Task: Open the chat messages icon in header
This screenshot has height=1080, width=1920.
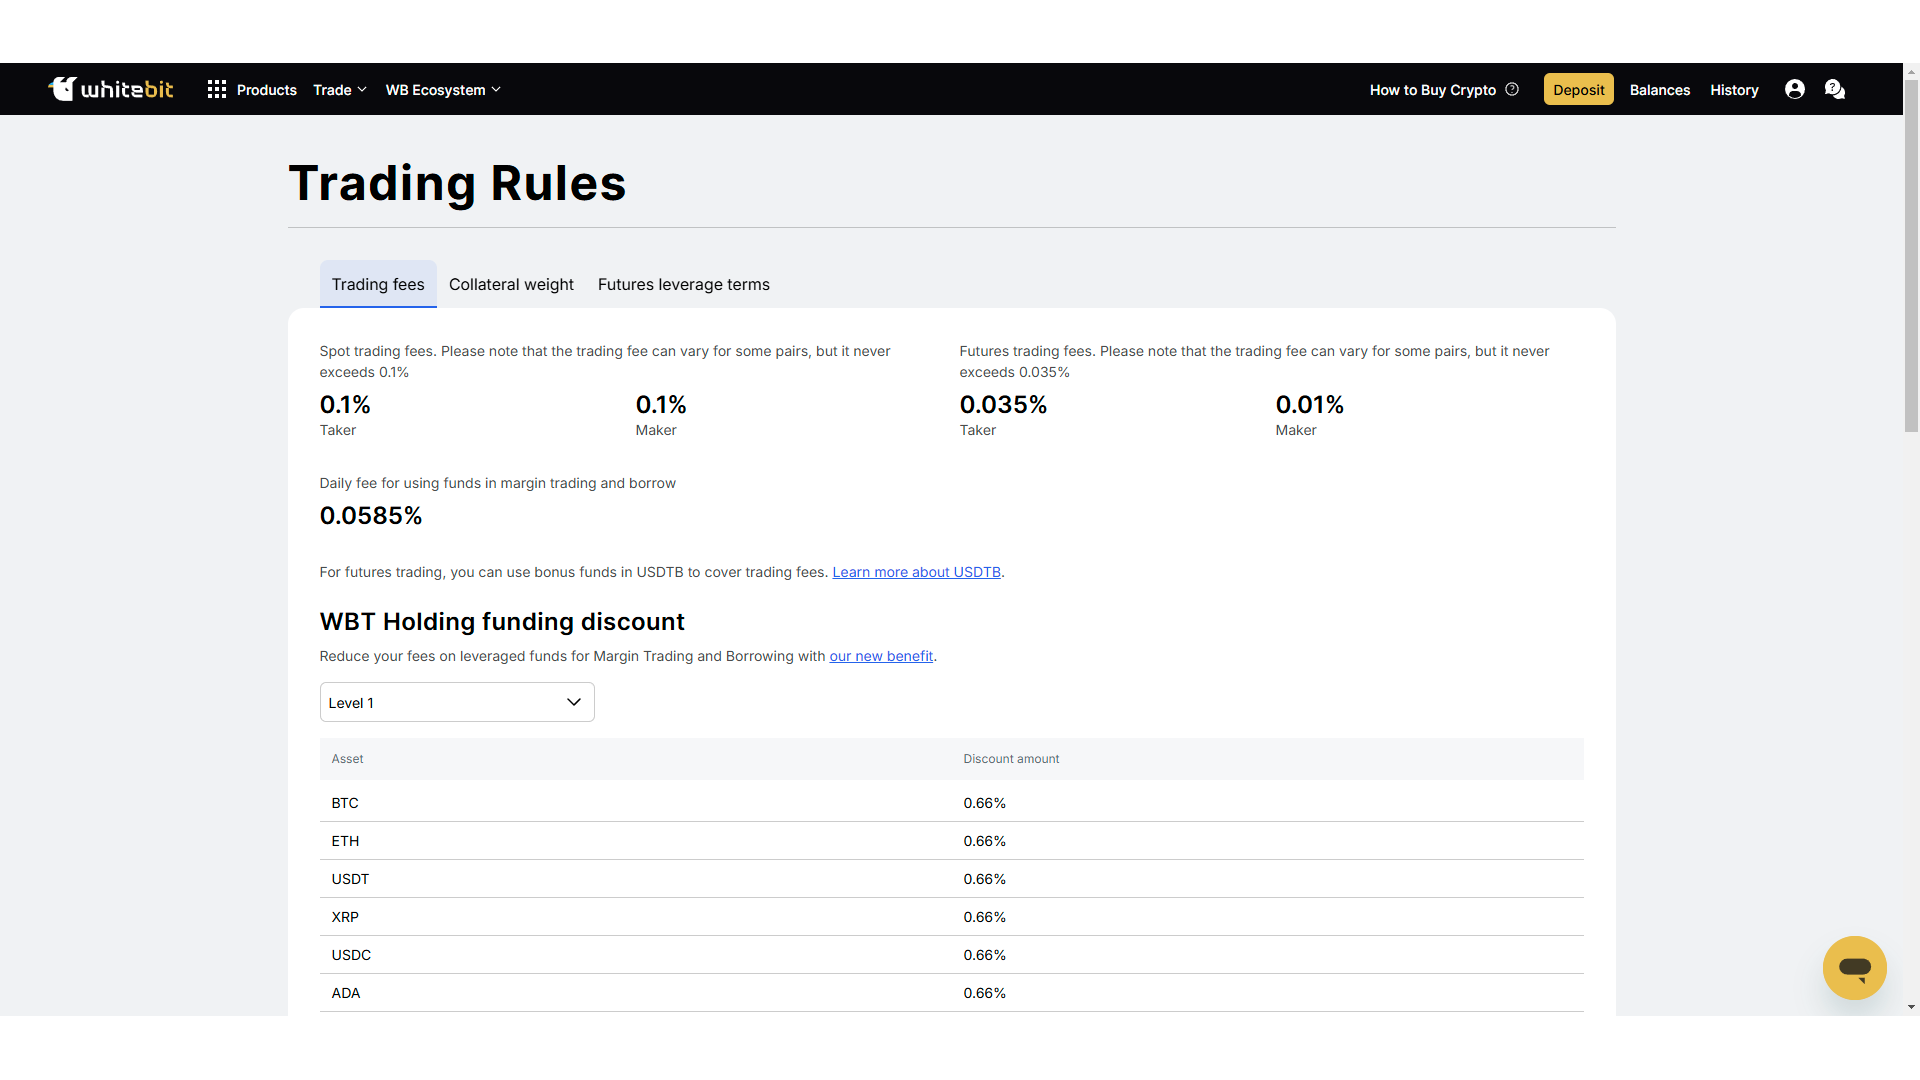Action: pos(1834,89)
